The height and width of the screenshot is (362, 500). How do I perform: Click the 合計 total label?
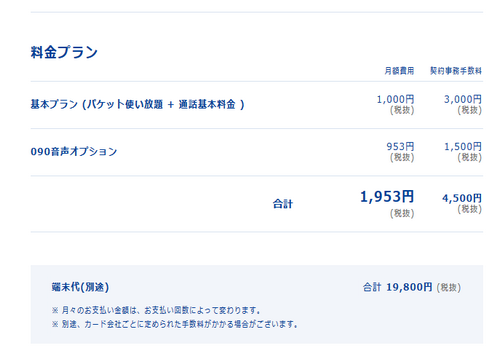(x=283, y=204)
